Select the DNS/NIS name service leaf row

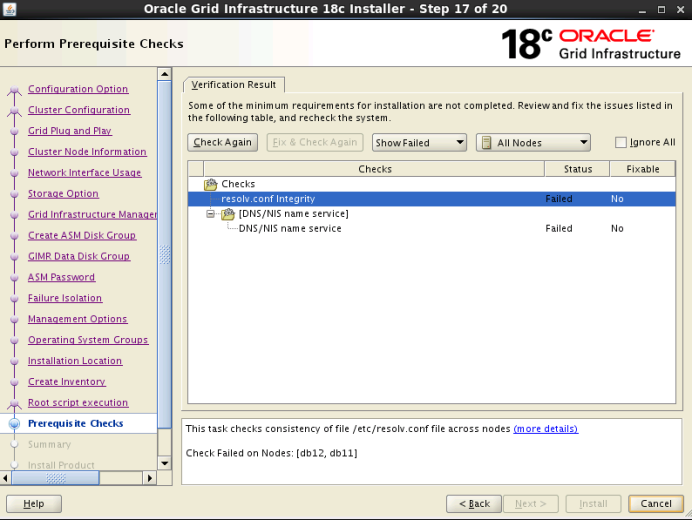point(432,229)
